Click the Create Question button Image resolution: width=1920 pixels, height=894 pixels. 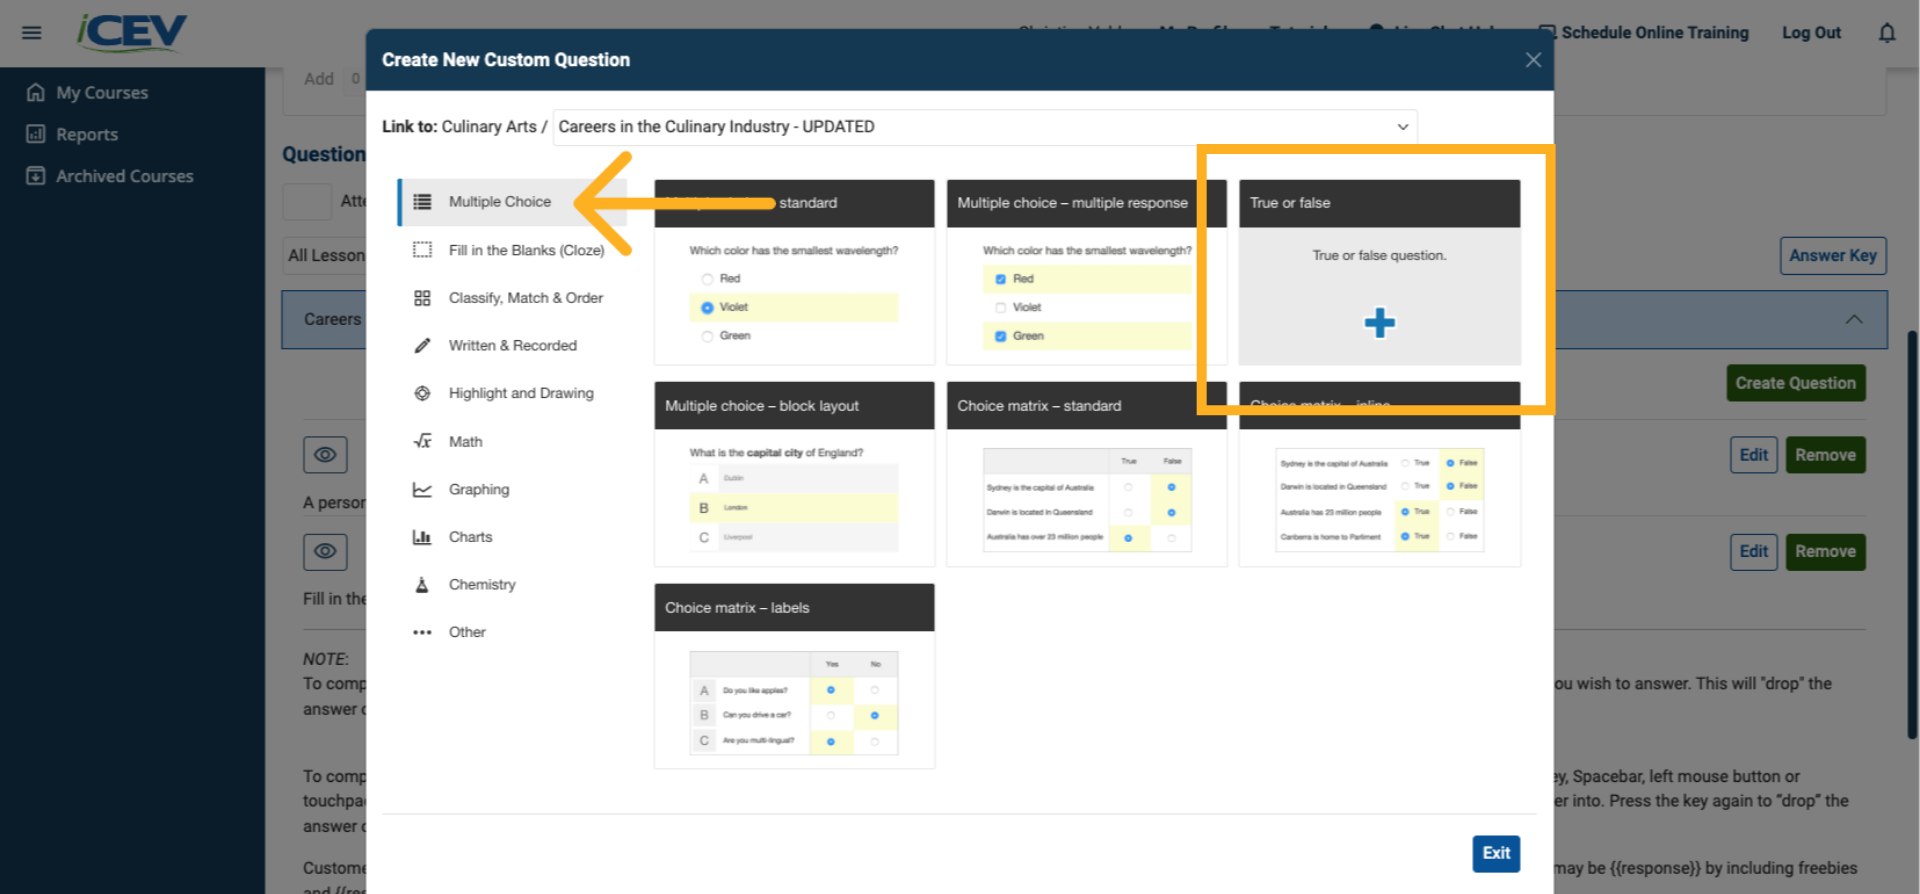click(1796, 383)
